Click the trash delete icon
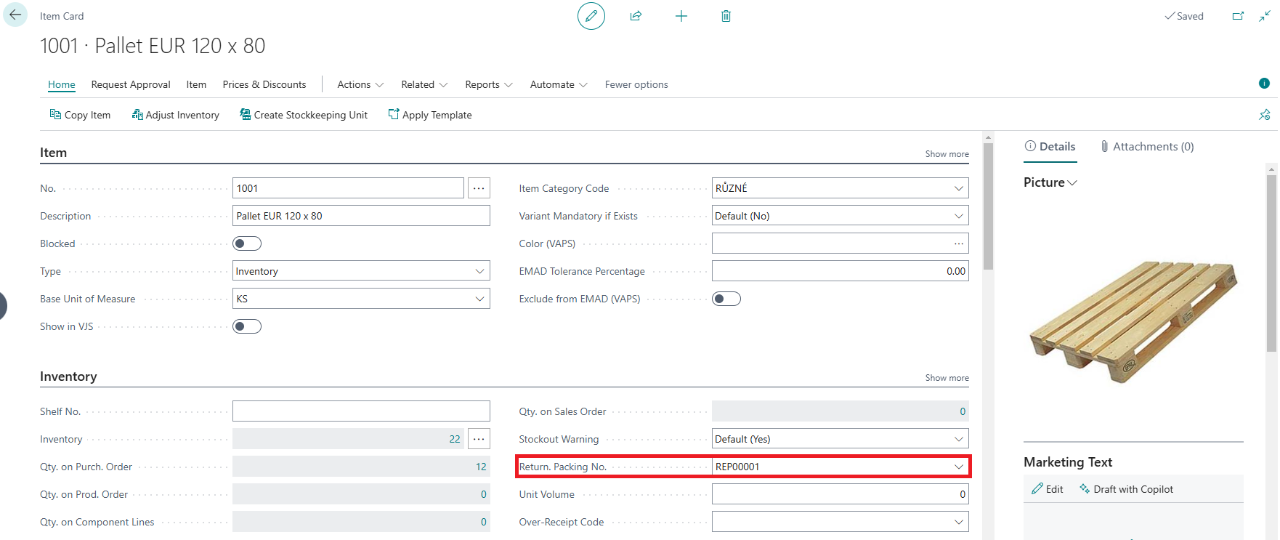The width and height of the screenshot is (1280, 540). (x=726, y=16)
